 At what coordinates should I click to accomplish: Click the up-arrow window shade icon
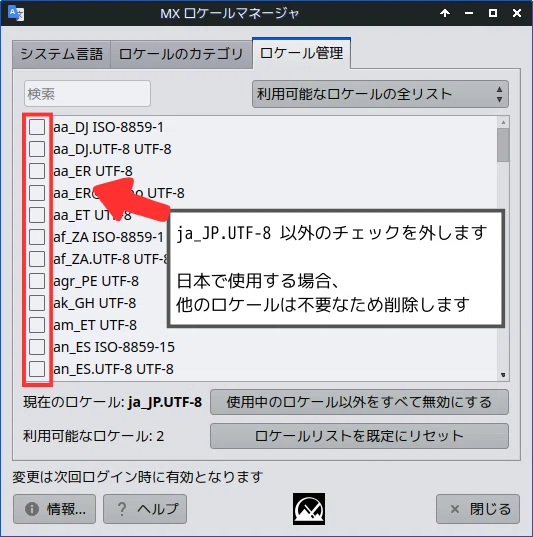tap(445, 13)
